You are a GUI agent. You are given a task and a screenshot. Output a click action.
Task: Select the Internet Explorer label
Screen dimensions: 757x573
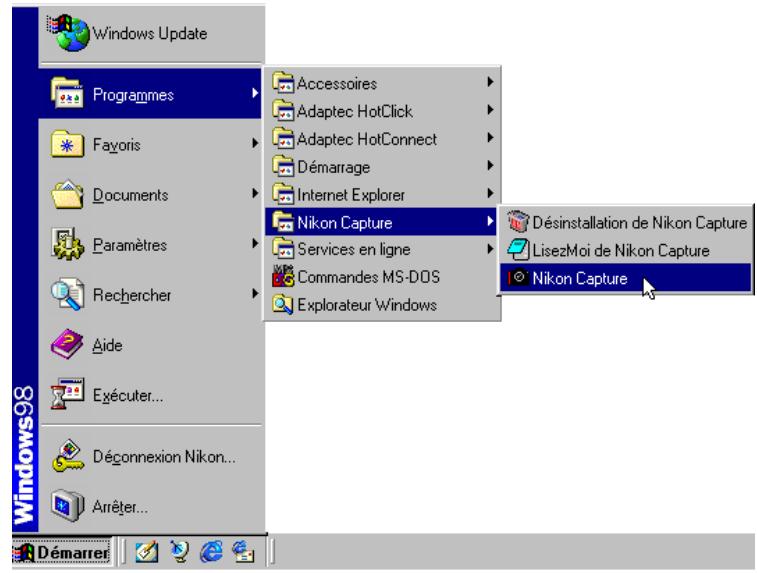pyautogui.click(x=351, y=195)
